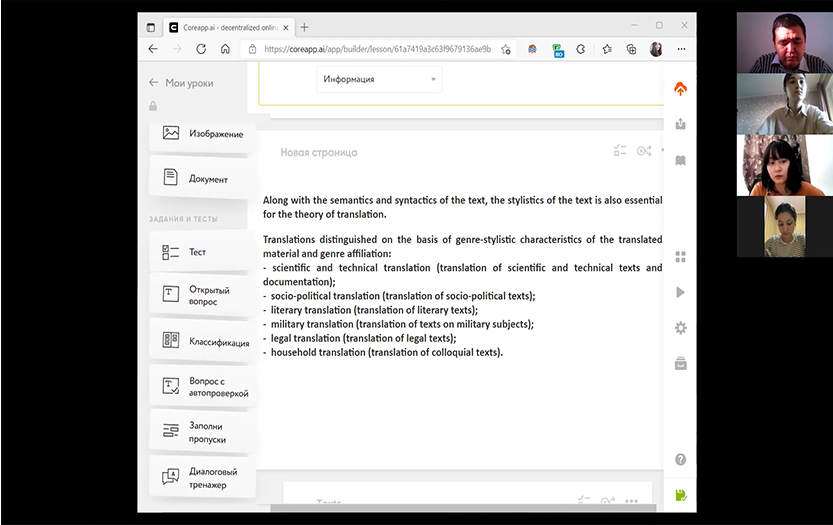The width and height of the screenshot is (833, 525).
Task: Click the checklist icon beside Новая страница
Action: tap(620, 151)
